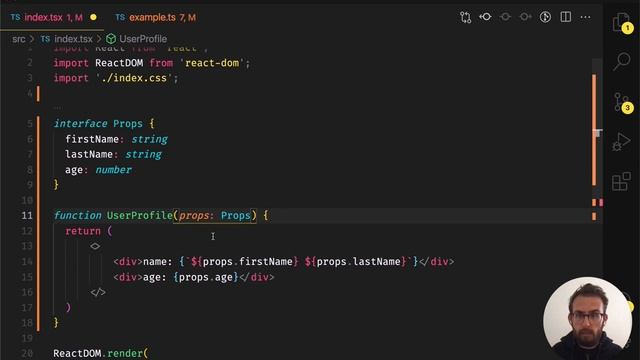Click the orange bar in the editor scrollbar
Image resolution: width=640 pixels, height=360 pixels.
pyautogui.click(x=594, y=129)
